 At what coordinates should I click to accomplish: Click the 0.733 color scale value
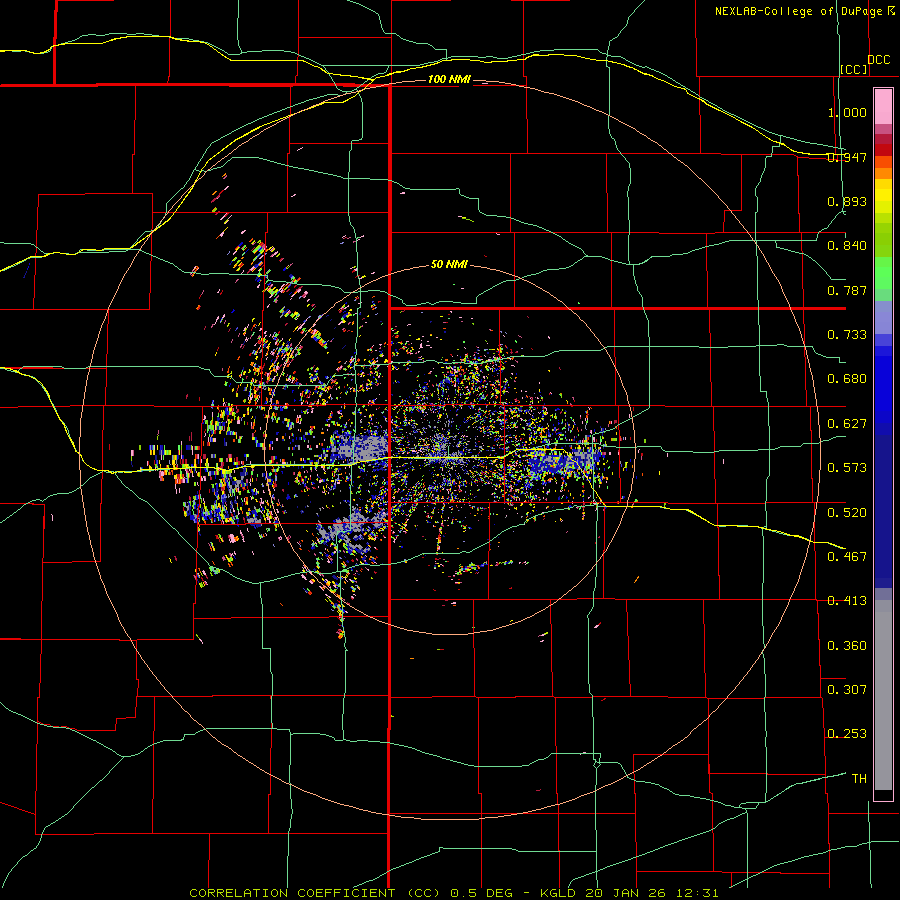[847, 335]
